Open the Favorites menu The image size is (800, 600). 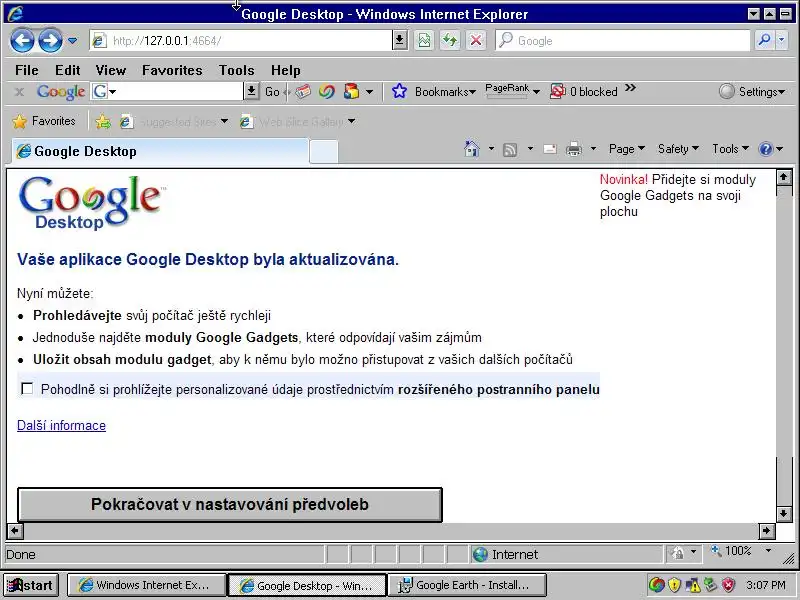pyautogui.click(x=172, y=70)
